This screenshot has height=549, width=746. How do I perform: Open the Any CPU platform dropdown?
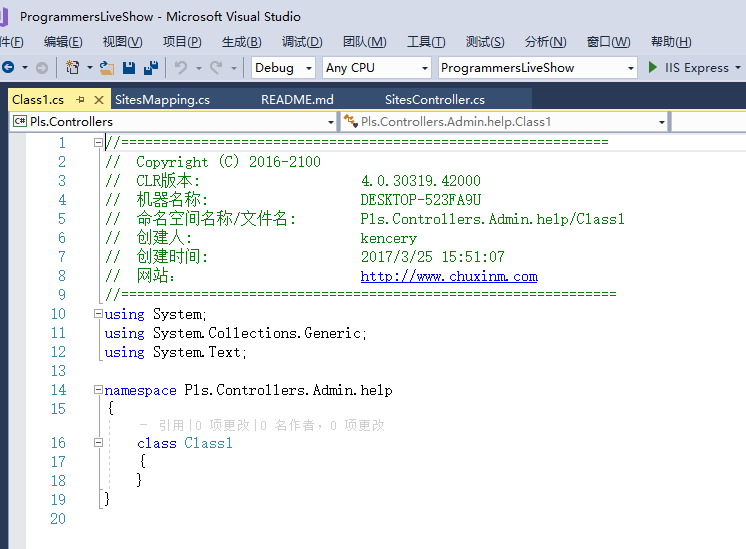[376, 68]
